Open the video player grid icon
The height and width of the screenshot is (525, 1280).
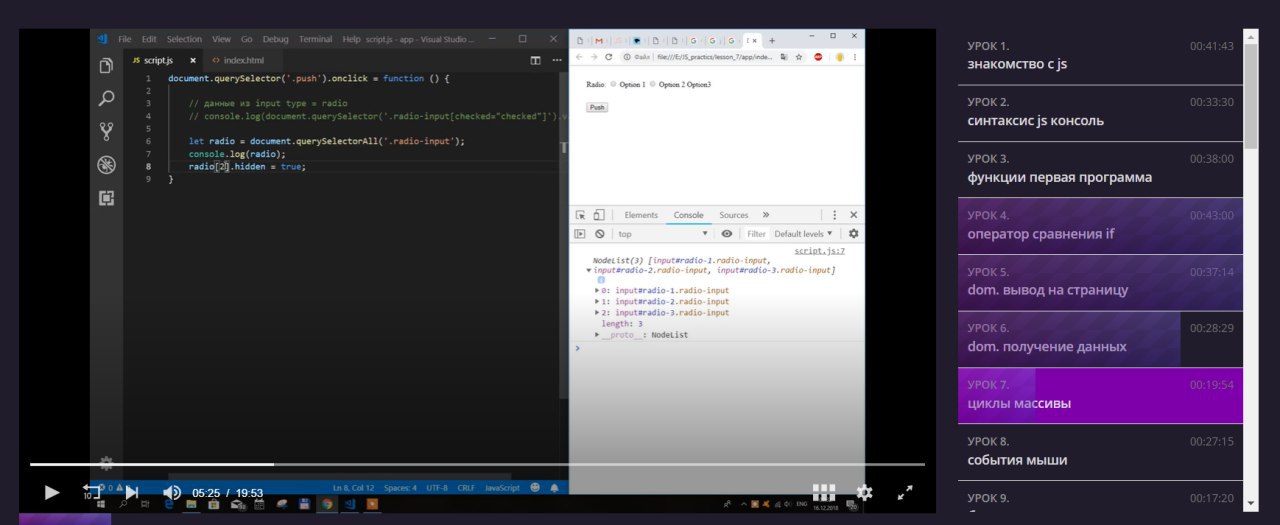pos(824,492)
